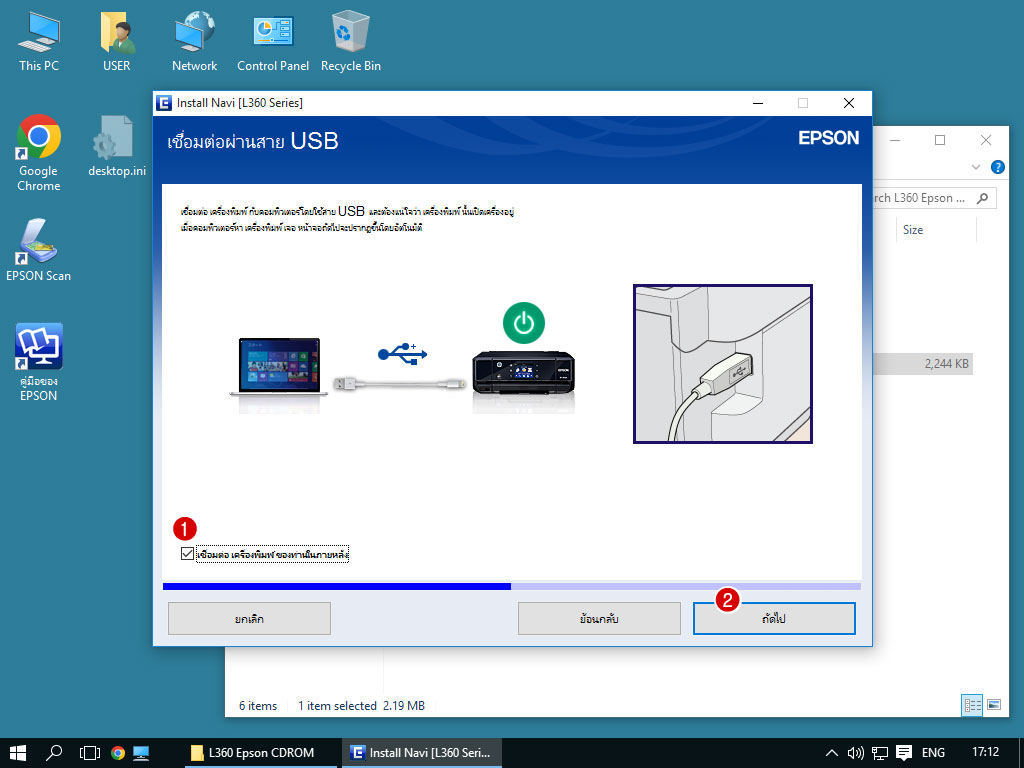
Task: Open the EPSON Scan desktop shortcut
Action: (x=39, y=248)
